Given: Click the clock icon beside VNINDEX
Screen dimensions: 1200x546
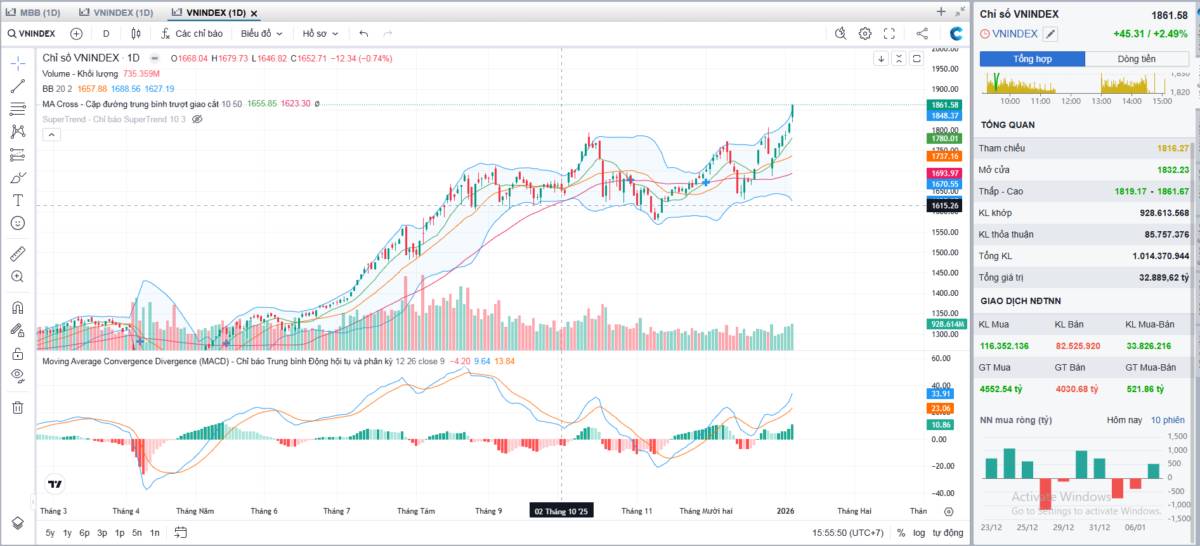Looking at the screenshot, I should (986, 33).
